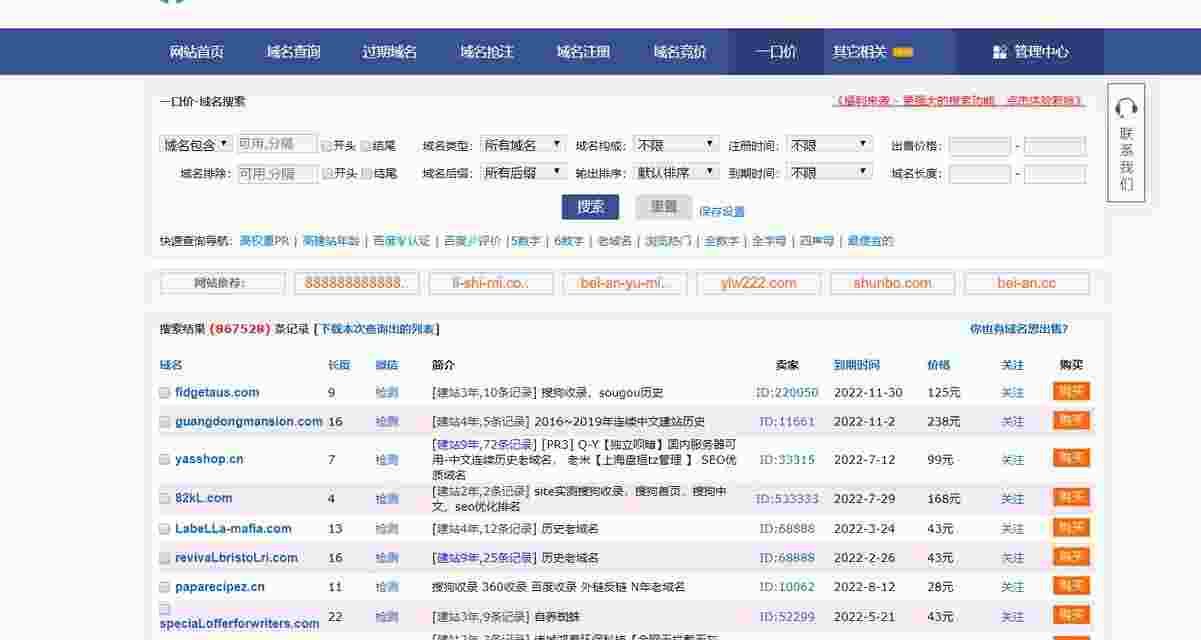Image resolution: width=1201 pixels, height=640 pixels.
Task: Select checkbox for guangdongmansion.com
Action: coord(165,422)
